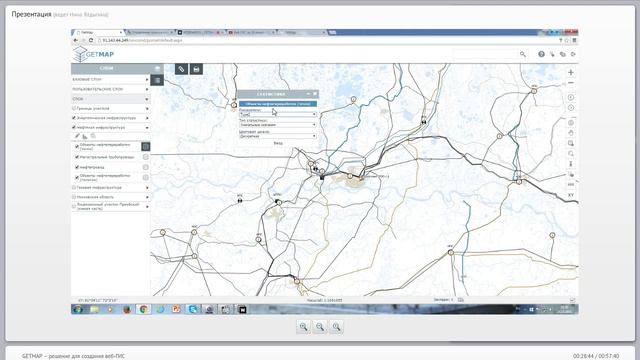Minimize the statistics dialog

click(308, 94)
